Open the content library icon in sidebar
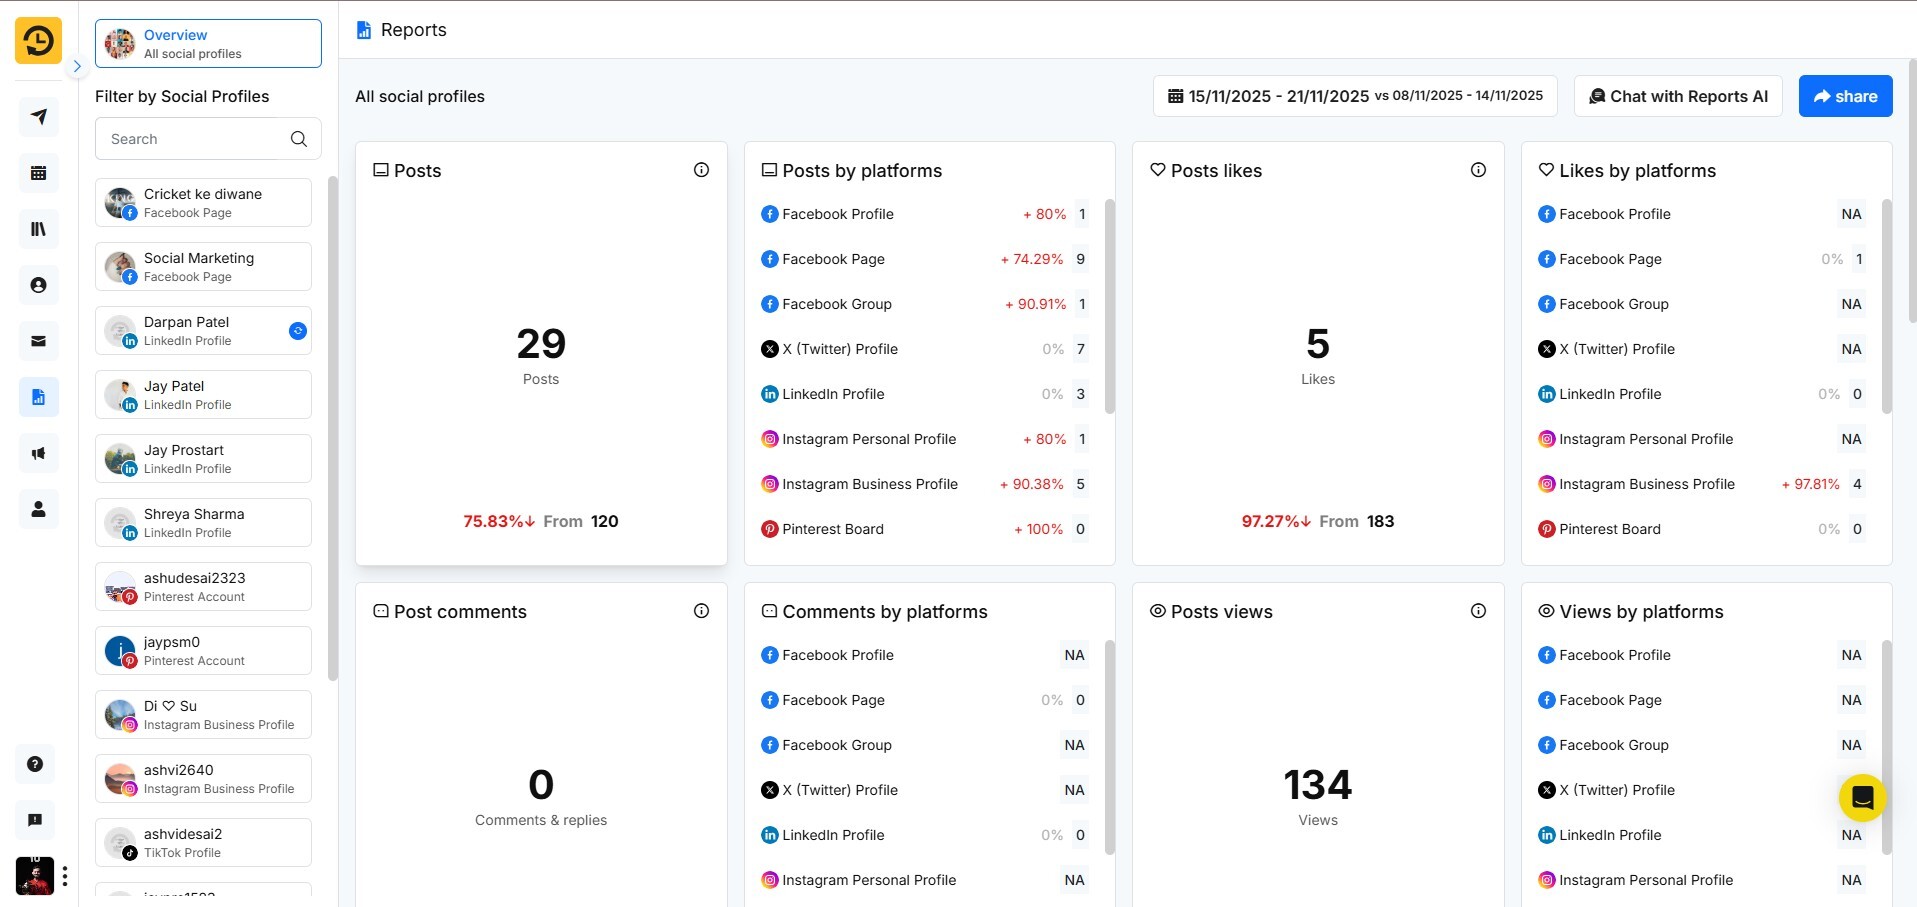The width and height of the screenshot is (1917, 907). point(38,229)
